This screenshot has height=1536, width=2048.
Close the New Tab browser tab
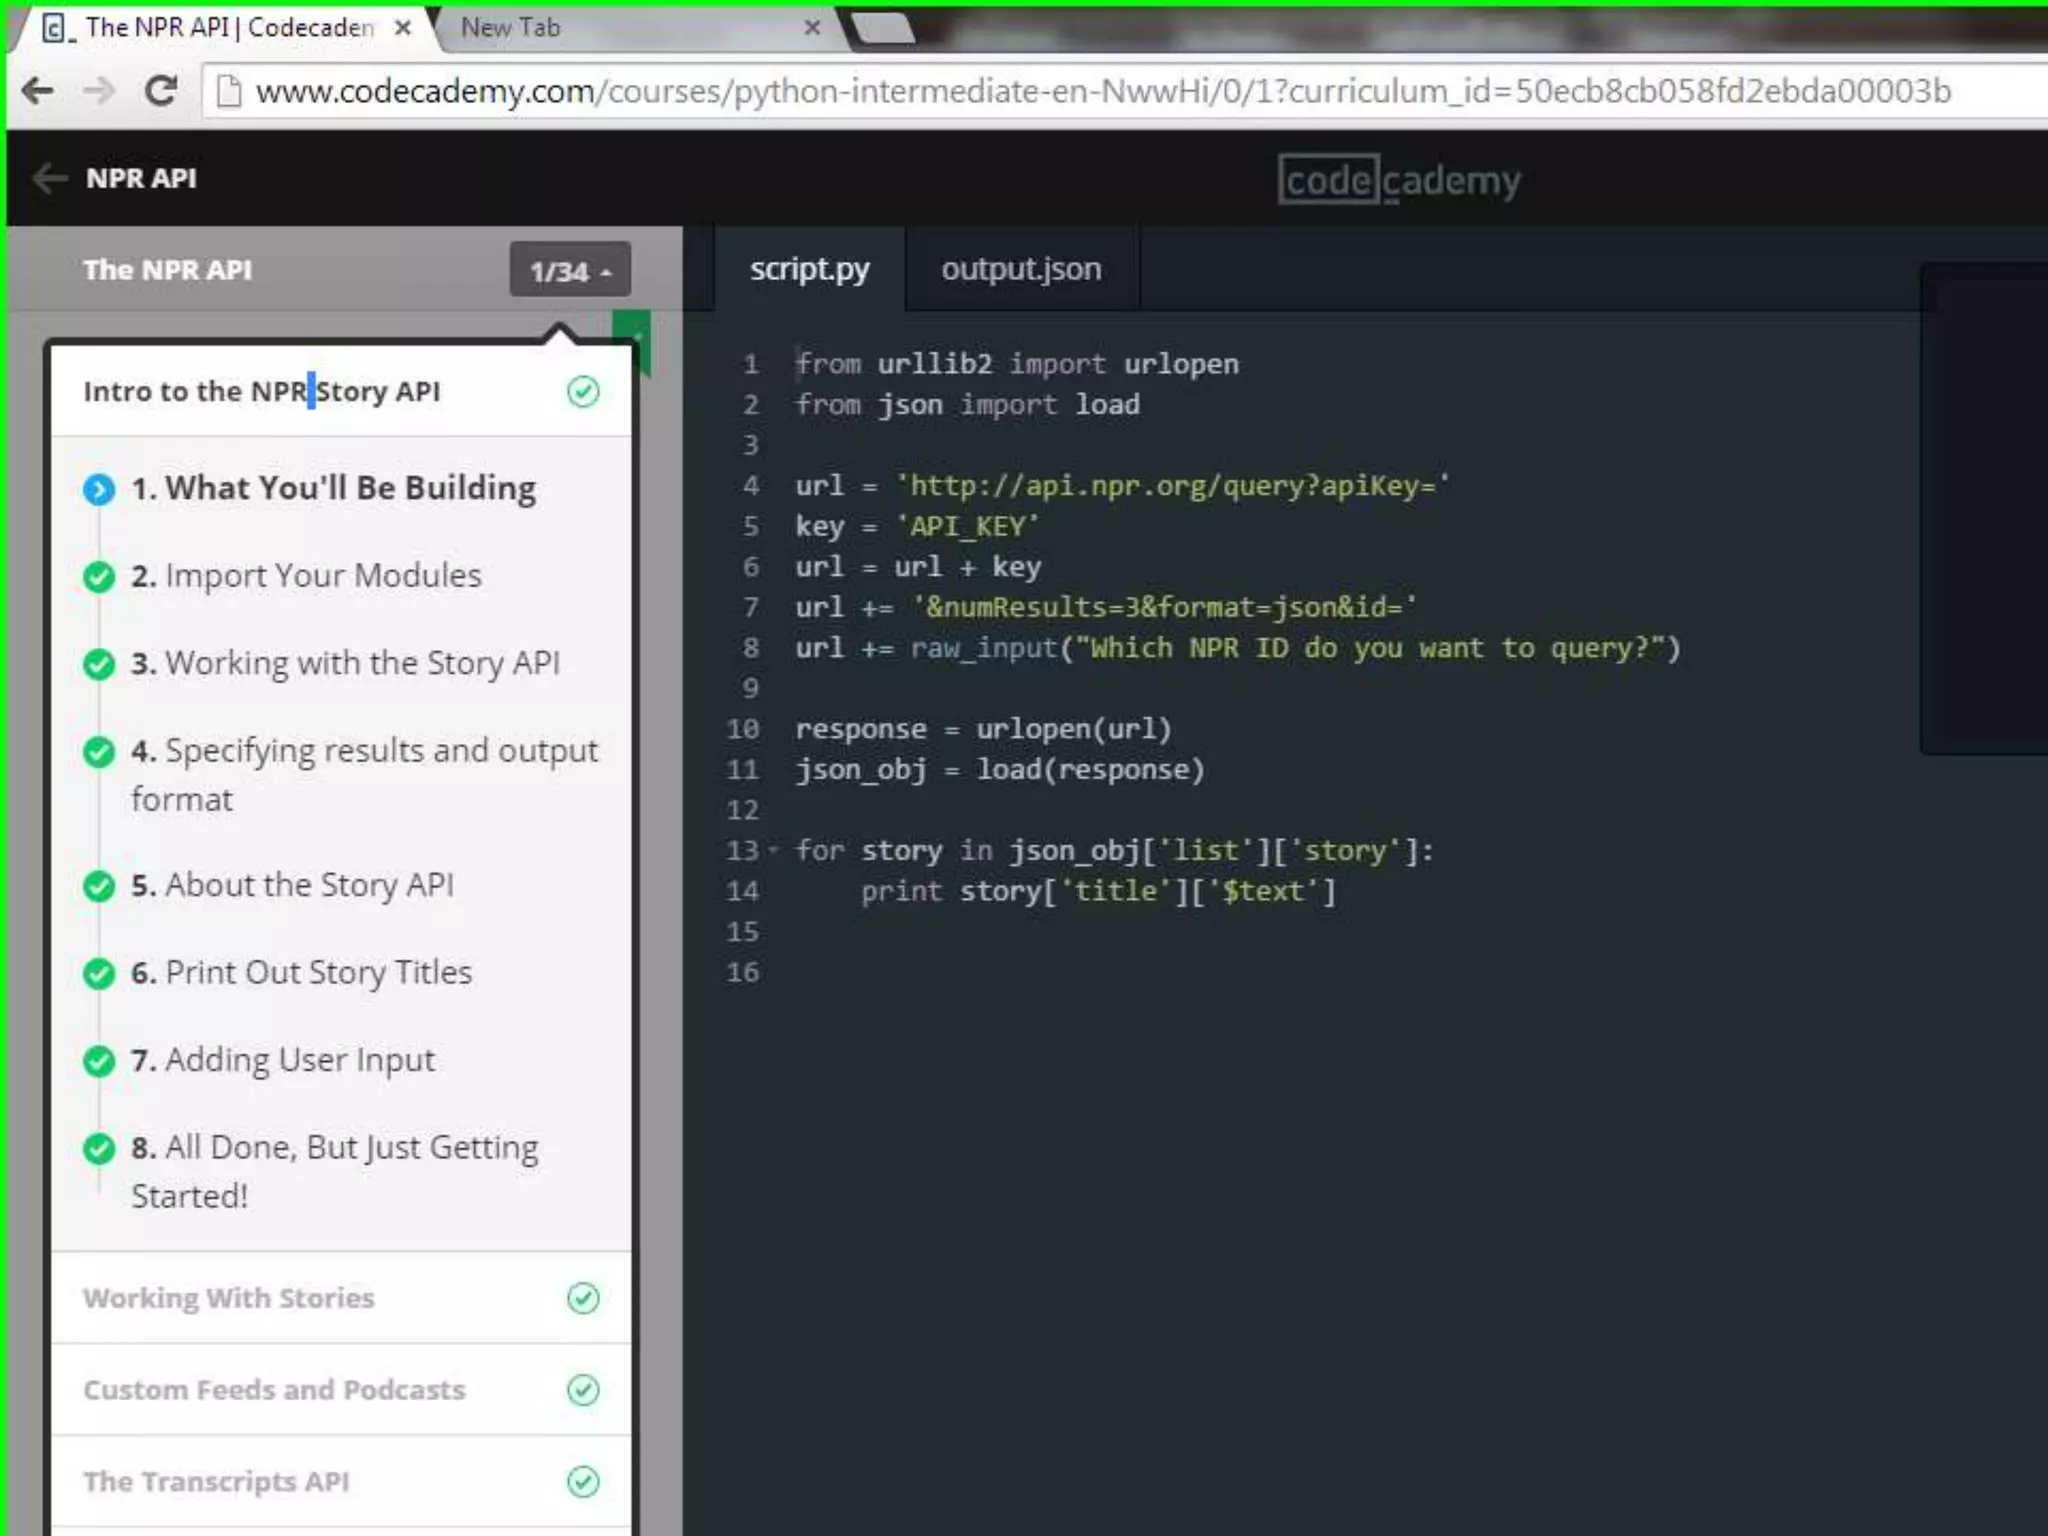tap(812, 28)
